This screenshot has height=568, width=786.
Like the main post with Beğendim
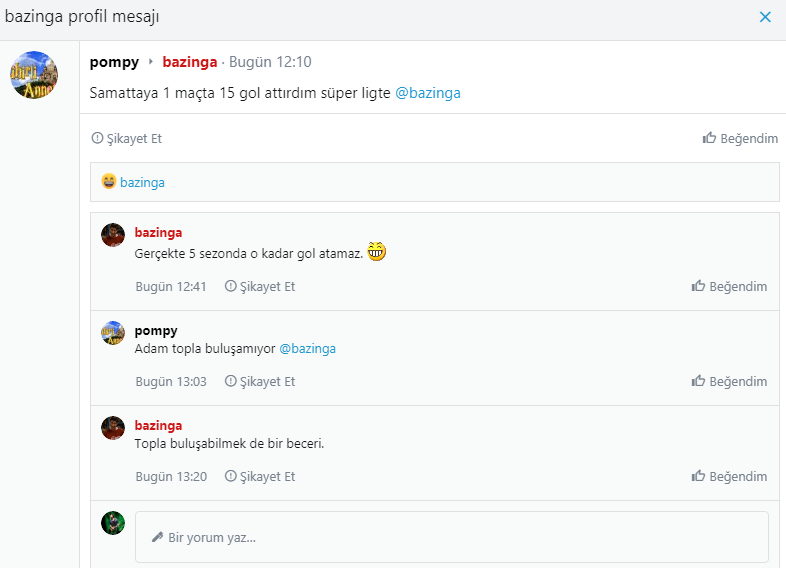(740, 139)
